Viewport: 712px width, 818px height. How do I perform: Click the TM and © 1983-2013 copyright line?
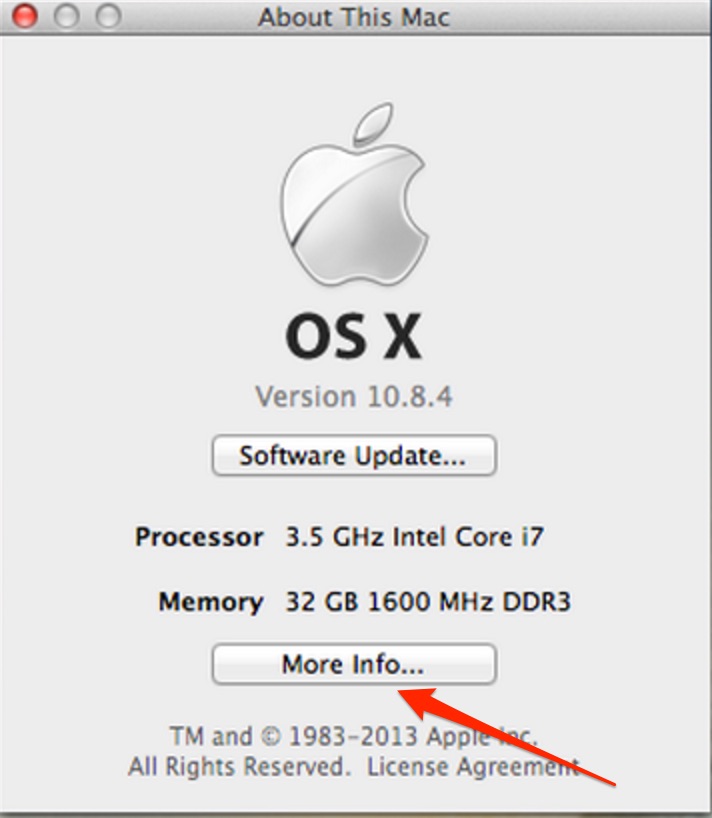pyautogui.click(x=353, y=736)
